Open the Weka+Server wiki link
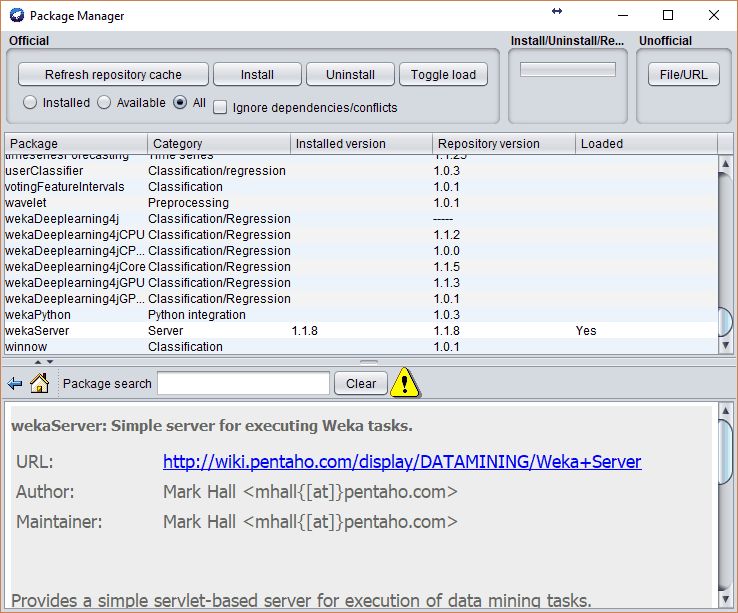Viewport: 738px width, 613px height. click(402, 462)
